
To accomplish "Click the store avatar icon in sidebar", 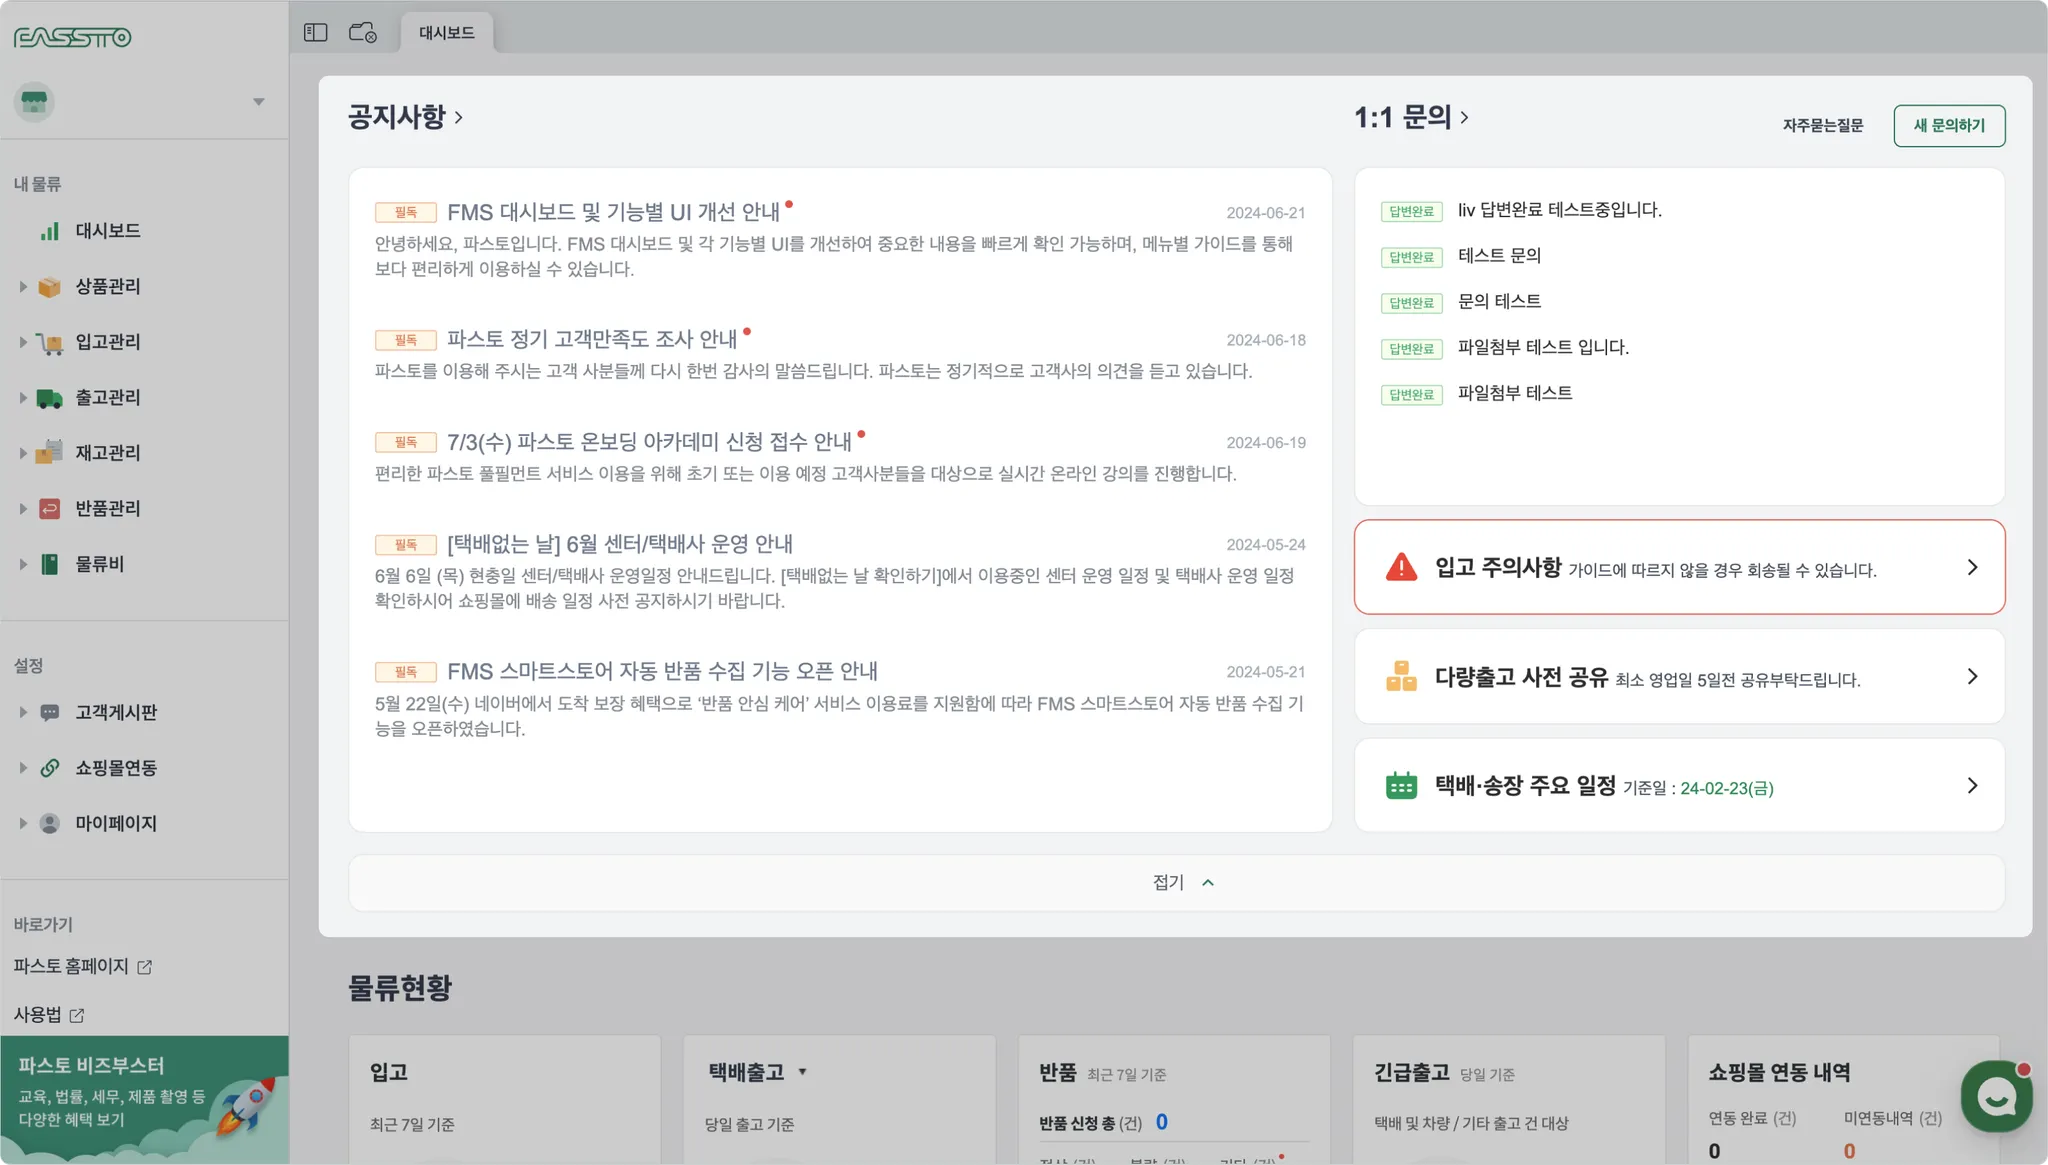I will click(35, 102).
